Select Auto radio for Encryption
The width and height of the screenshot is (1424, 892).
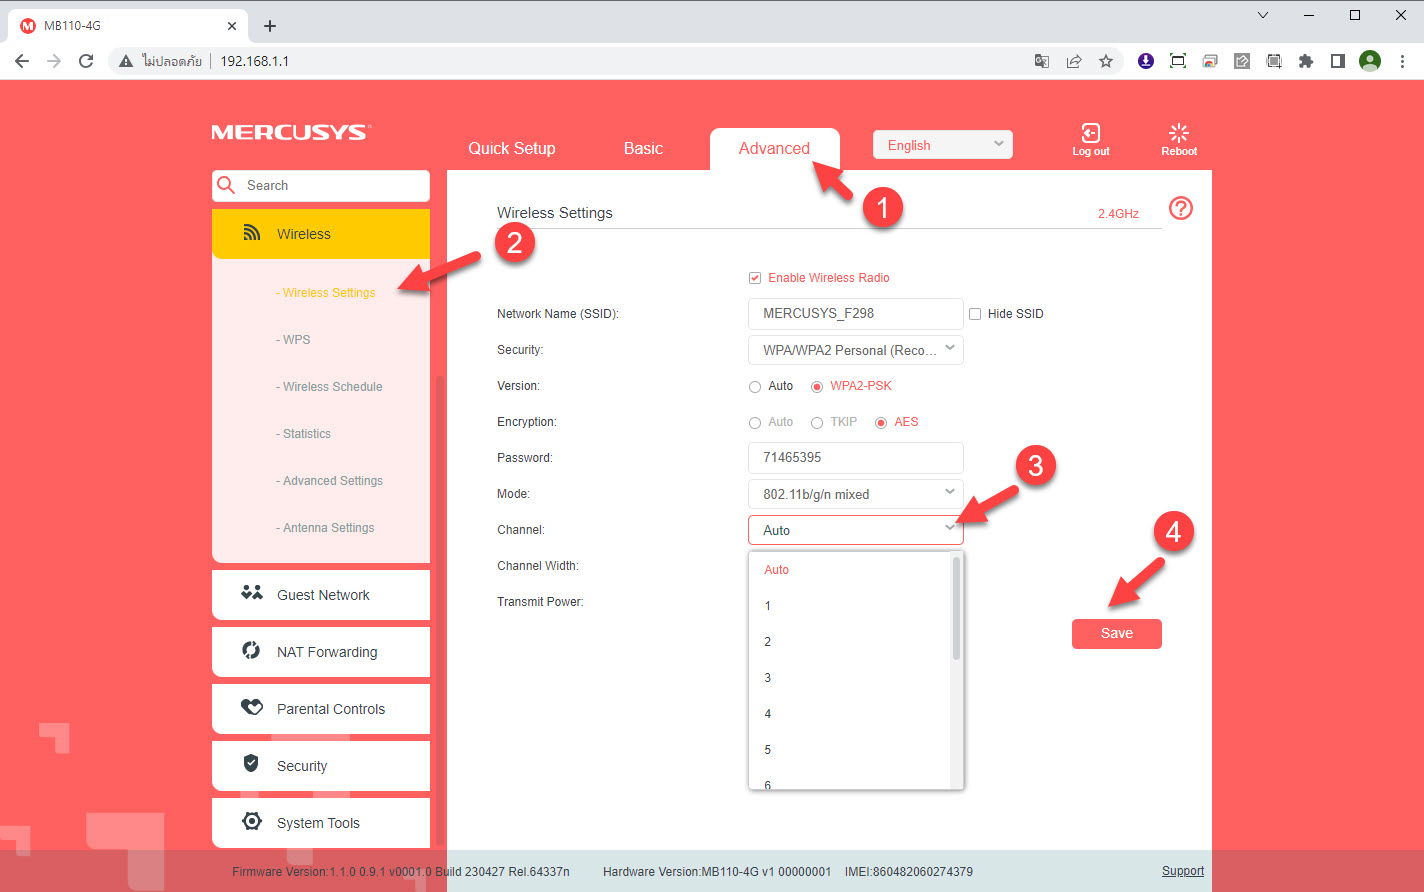click(755, 422)
